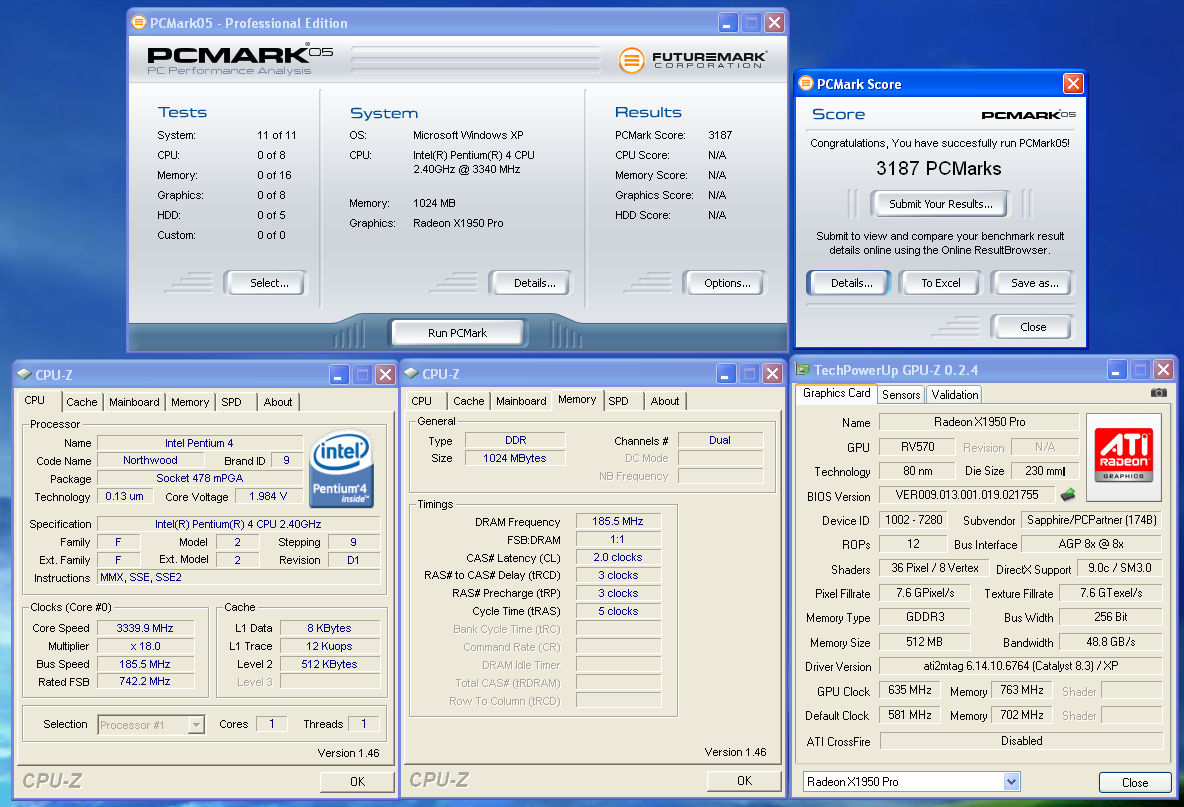This screenshot has height=807, width=1184.
Task: Click the left CPU-Z window title icon
Action: pos(24,374)
